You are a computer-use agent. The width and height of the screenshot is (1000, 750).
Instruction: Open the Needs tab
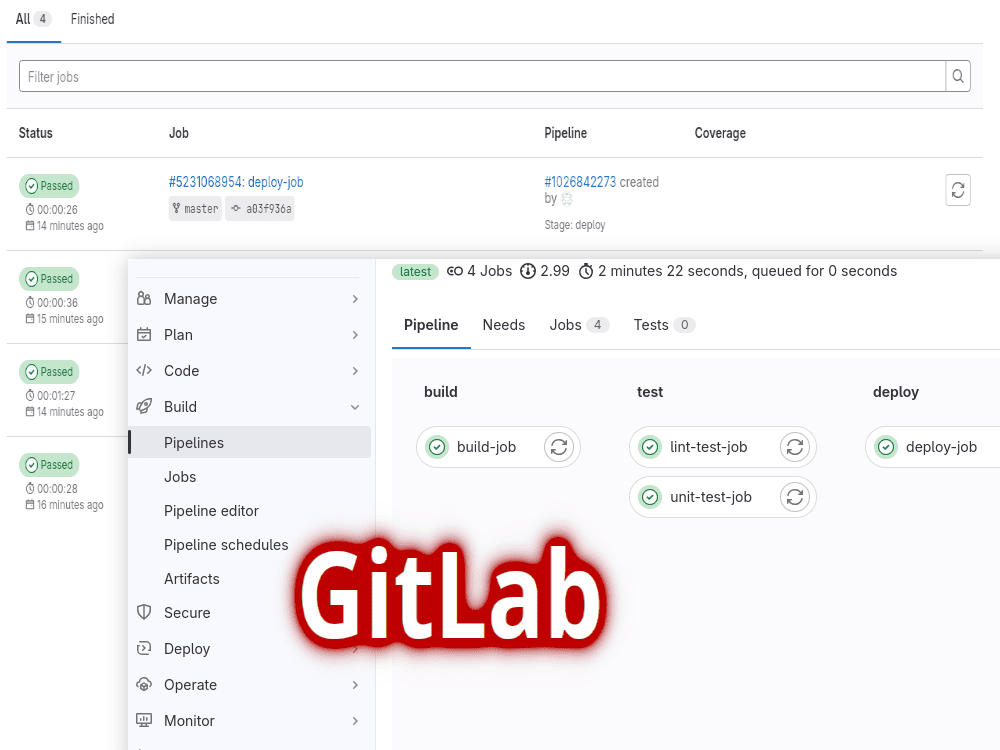pyautogui.click(x=504, y=325)
